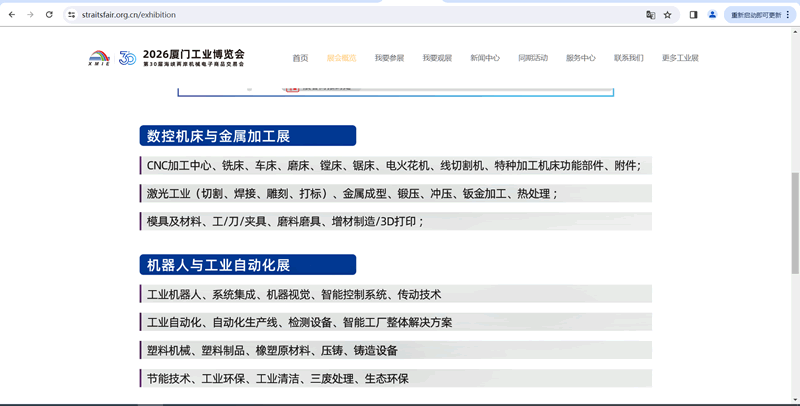Bookmark this page with star icon
This screenshot has height=406, width=800.
click(x=667, y=15)
